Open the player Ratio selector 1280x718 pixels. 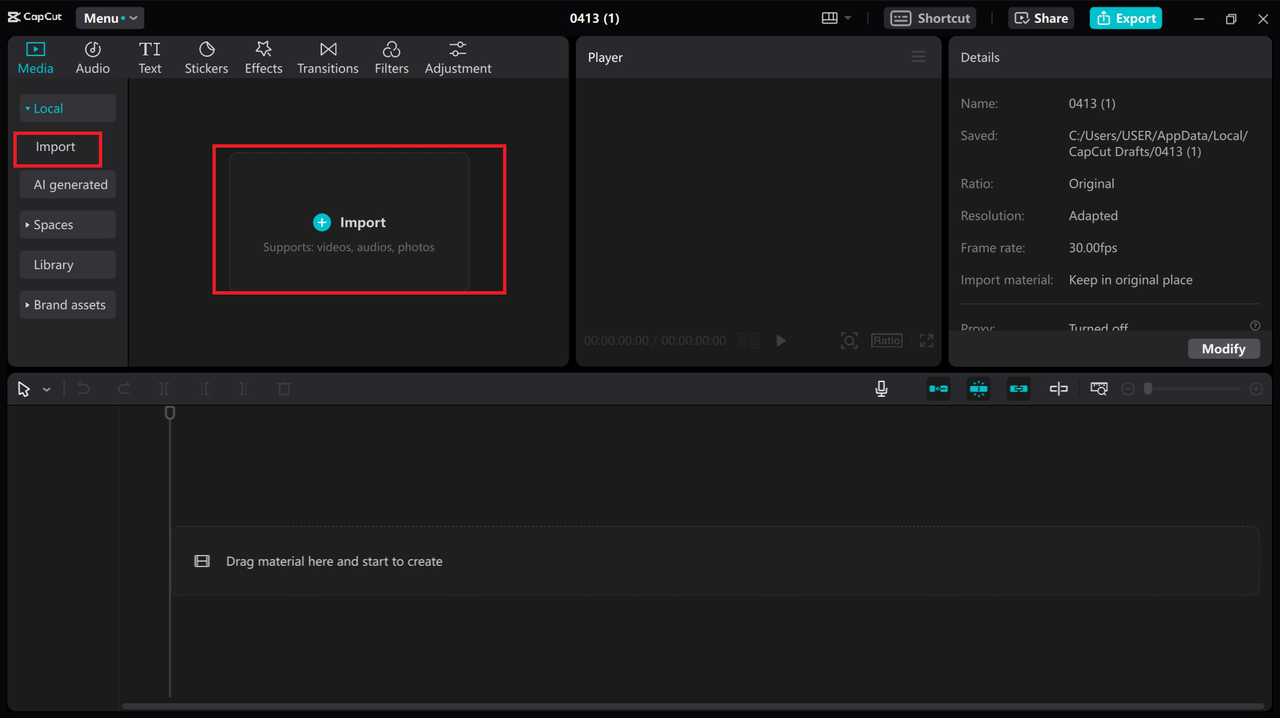(887, 341)
